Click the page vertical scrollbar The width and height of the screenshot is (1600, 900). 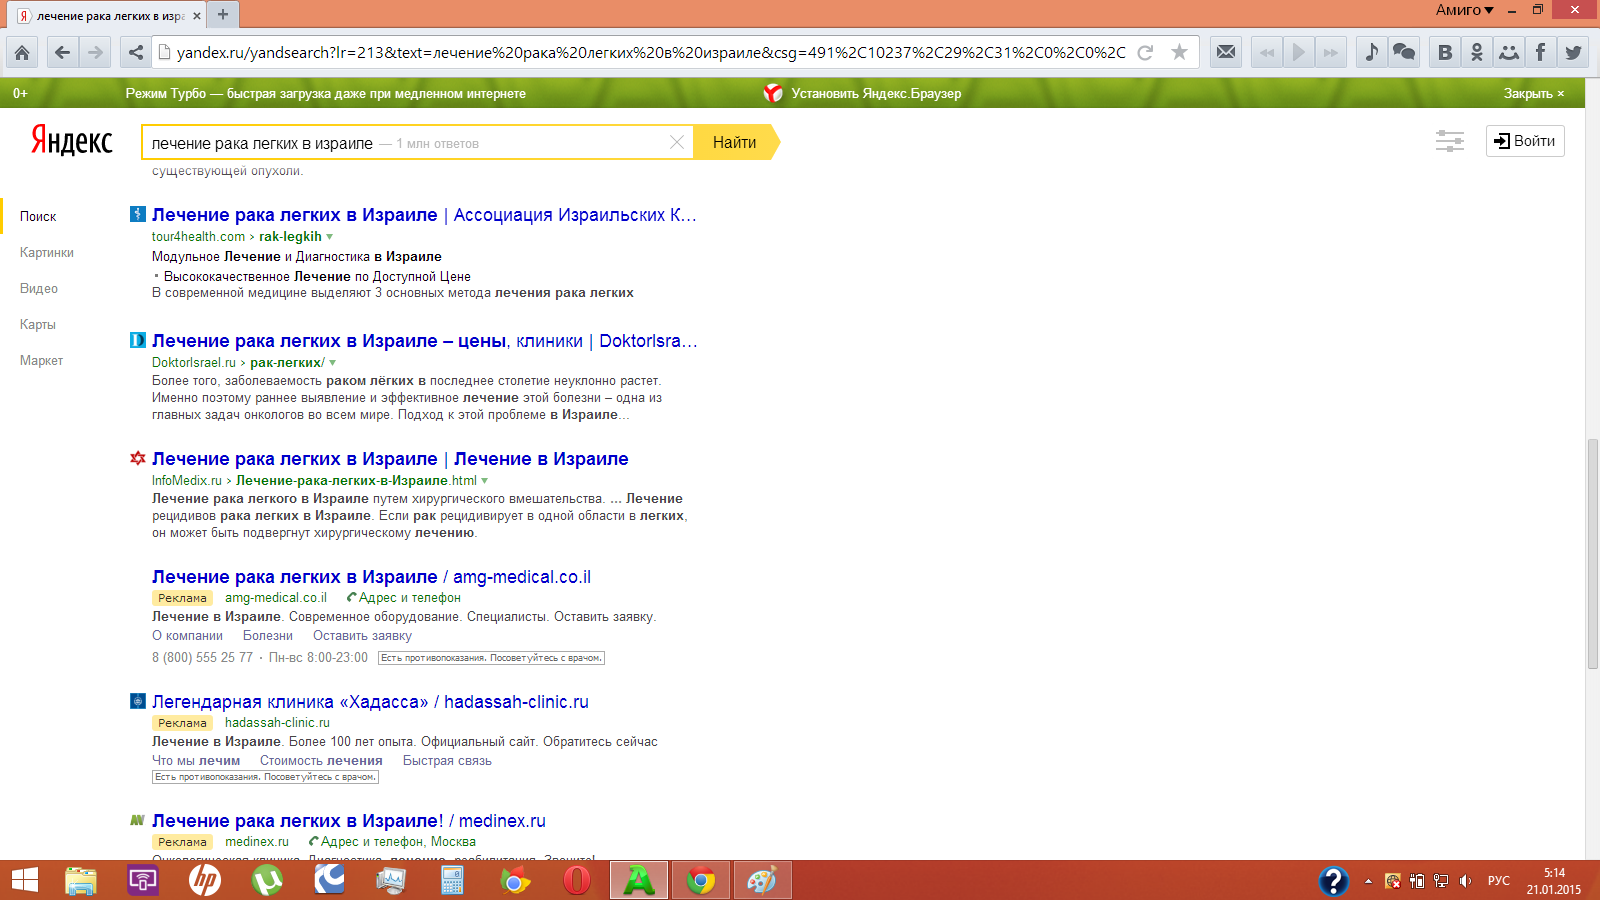point(1592,553)
